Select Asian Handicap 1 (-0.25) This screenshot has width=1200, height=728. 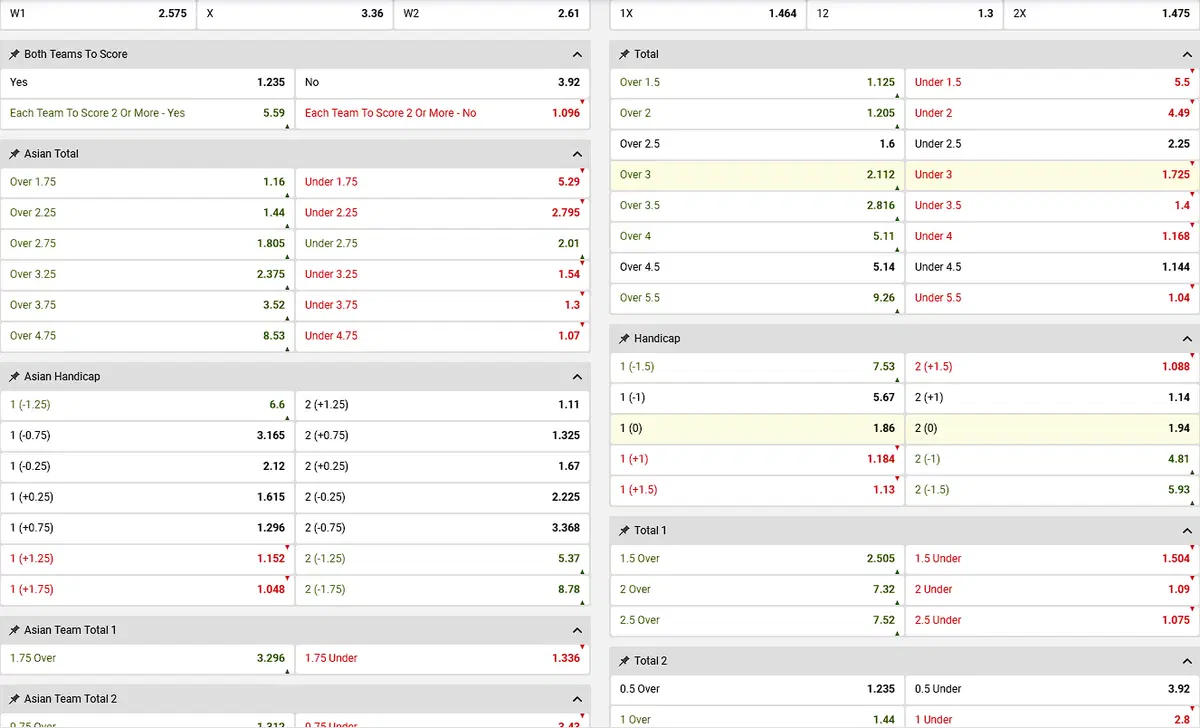coord(147,467)
